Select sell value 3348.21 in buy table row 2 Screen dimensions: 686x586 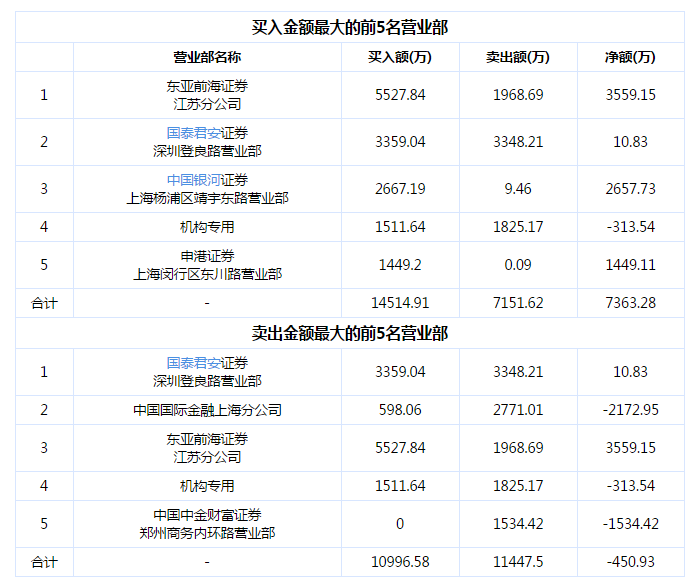(518, 142)
